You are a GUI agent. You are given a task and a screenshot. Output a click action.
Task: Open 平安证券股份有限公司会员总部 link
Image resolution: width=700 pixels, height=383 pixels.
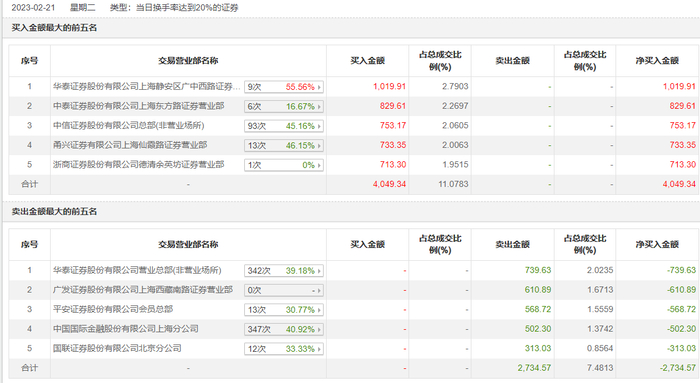click(x=113, y=309)
